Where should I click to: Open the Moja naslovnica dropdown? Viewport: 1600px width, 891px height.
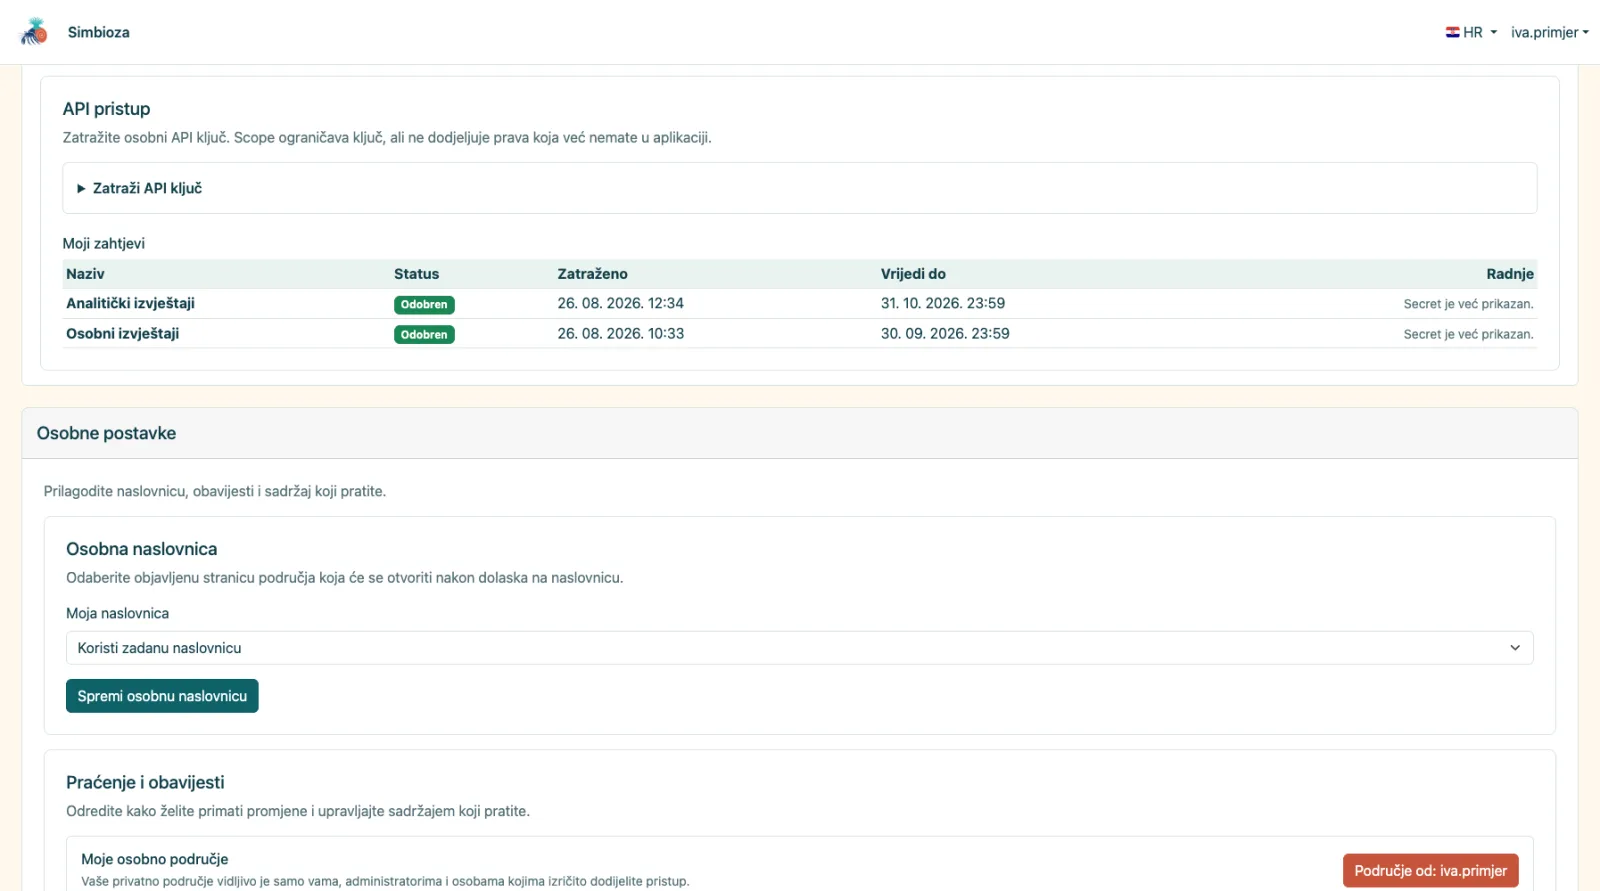pyautogui.click(x=799, y=648)
